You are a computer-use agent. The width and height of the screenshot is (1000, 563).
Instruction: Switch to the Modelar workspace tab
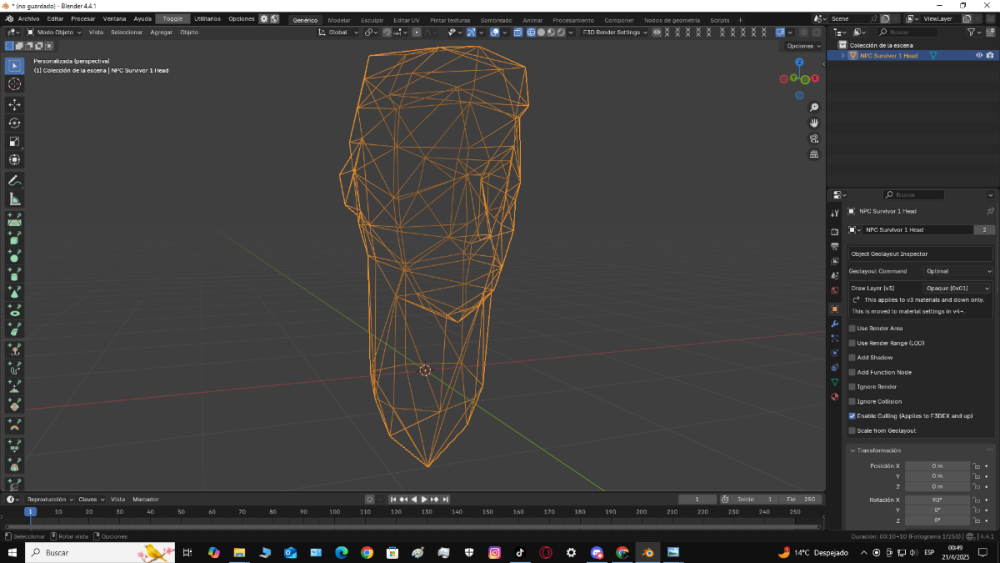click(x=340, y=20)
